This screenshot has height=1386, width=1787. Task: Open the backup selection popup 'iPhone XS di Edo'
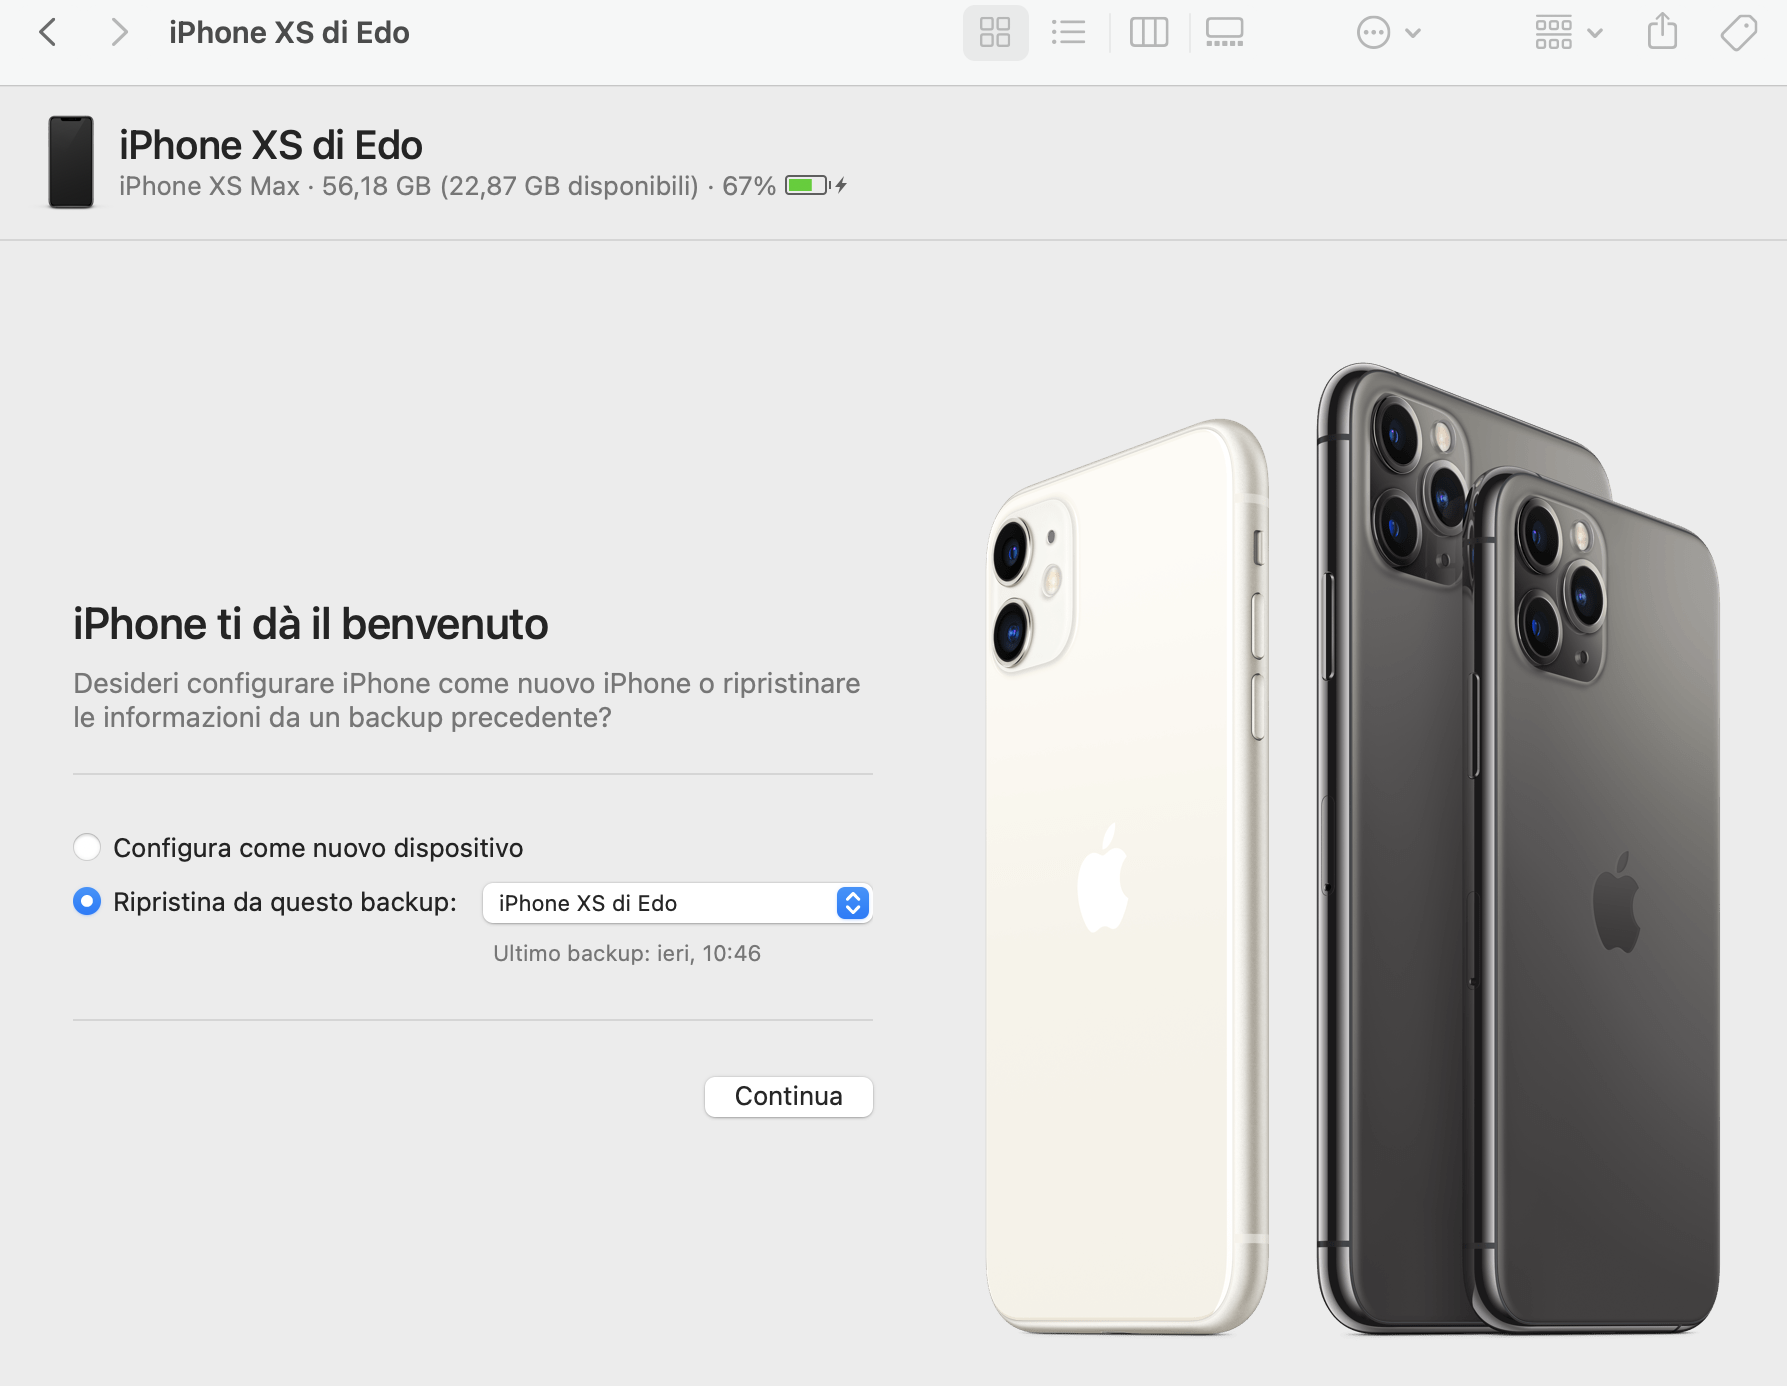coord(677,903)
